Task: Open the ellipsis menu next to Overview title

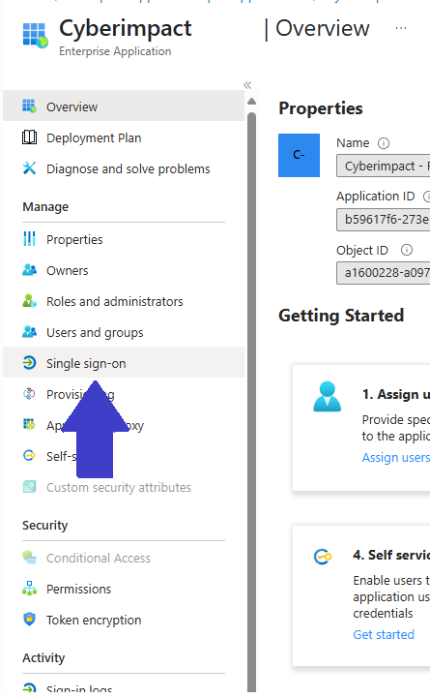Action: click(x=401, y=28)
